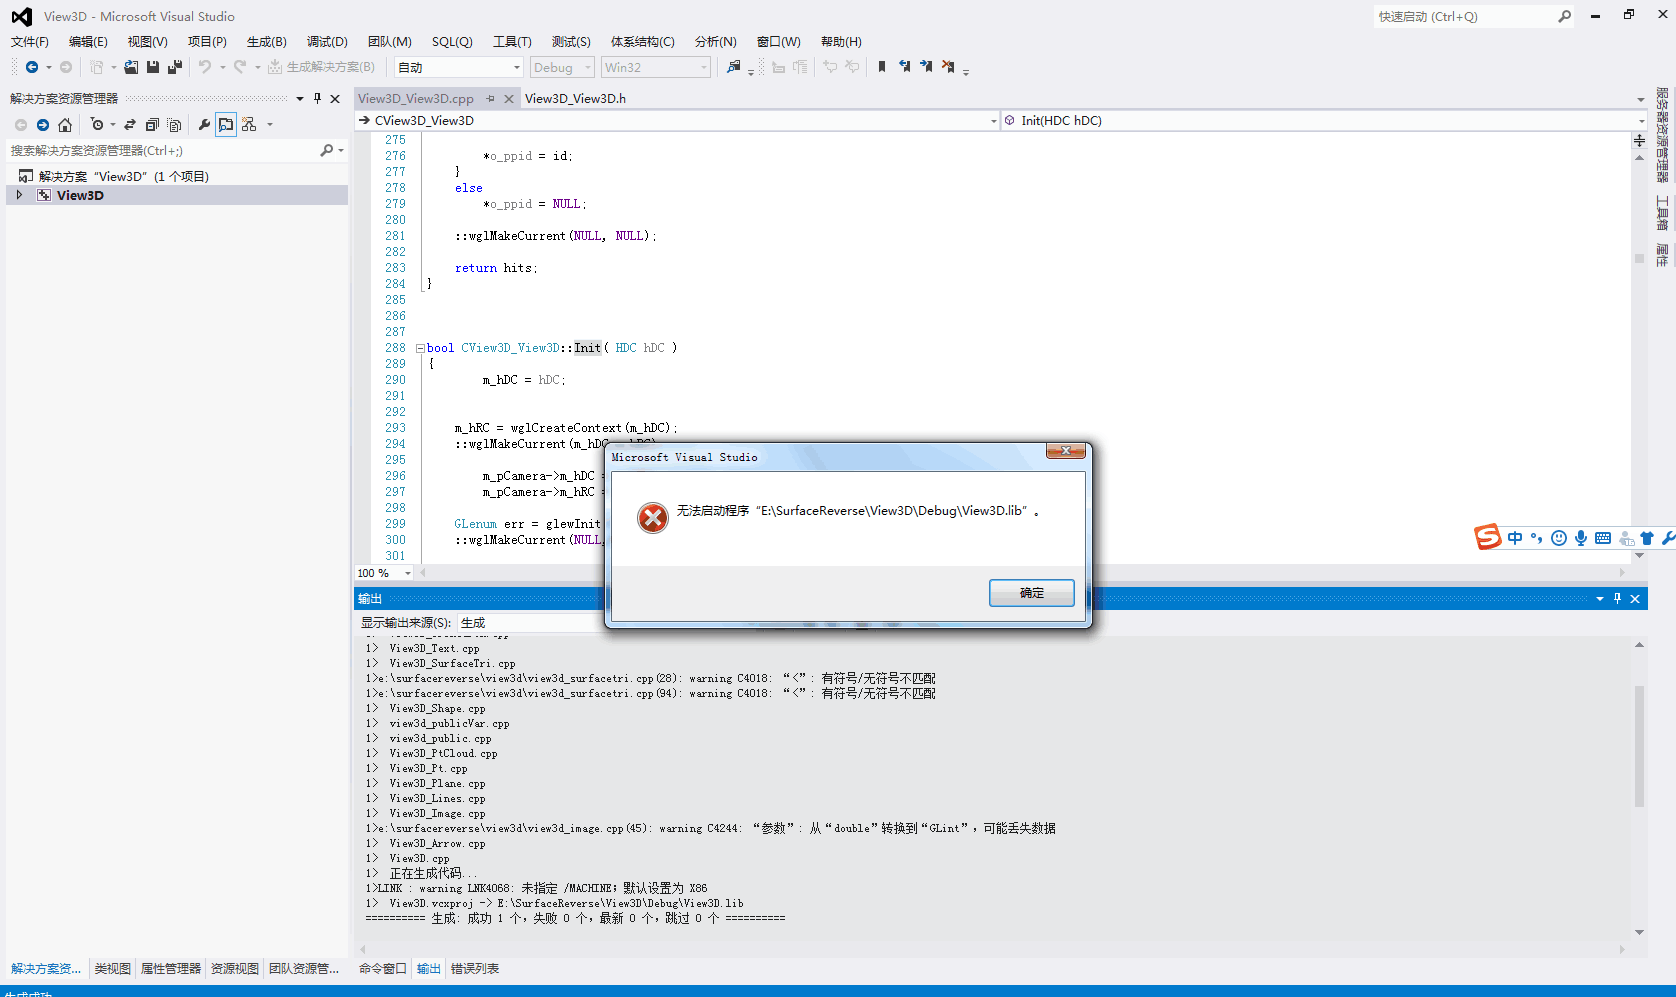Toggle Sogou Chinese punctuation mode

(x=1537, y=538)
